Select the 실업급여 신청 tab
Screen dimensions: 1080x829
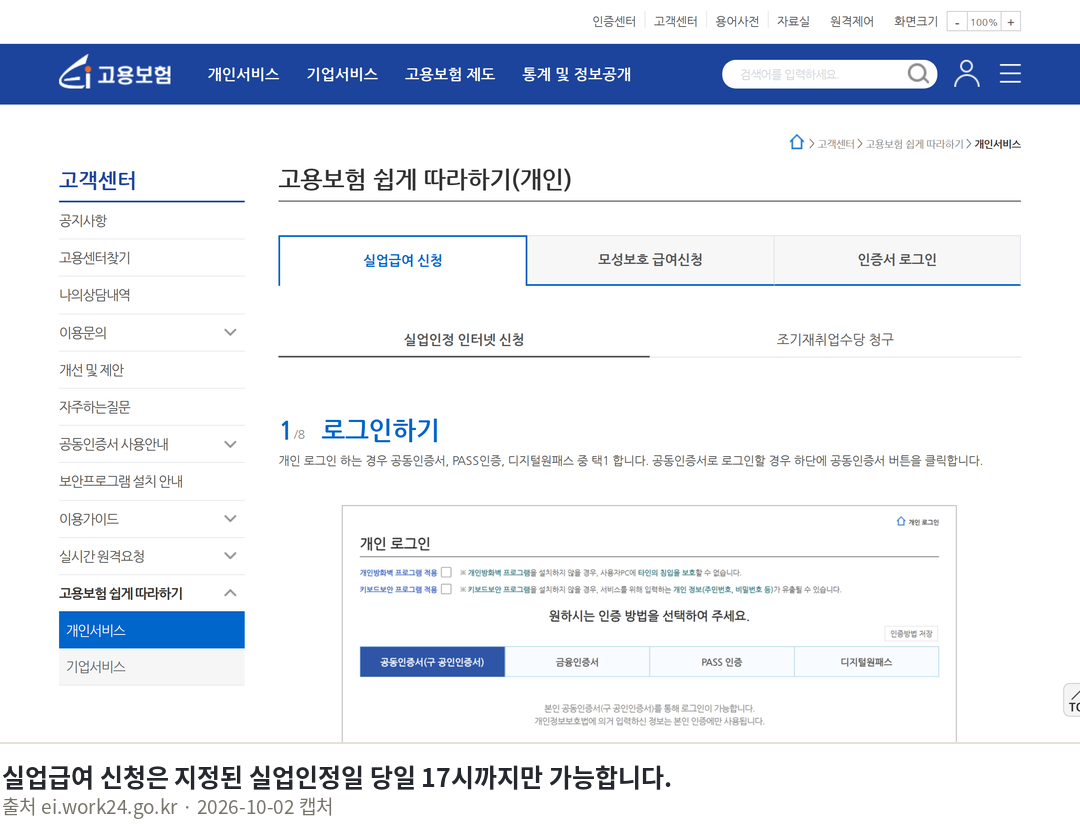(x=403, y=260)
